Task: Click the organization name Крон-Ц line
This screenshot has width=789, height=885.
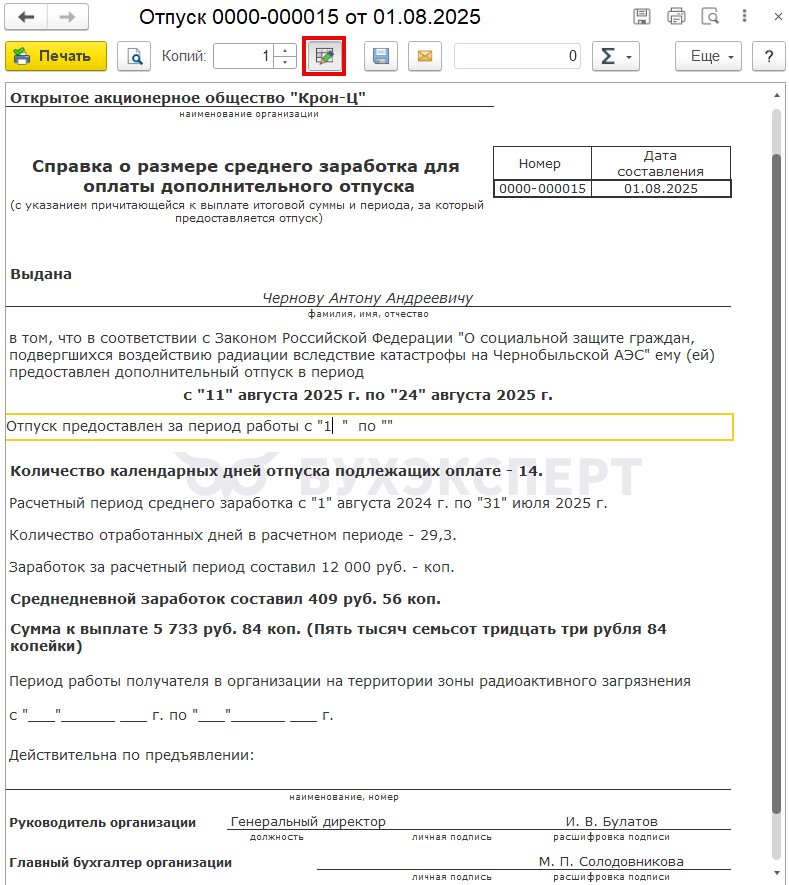Action: (x=188, y=98)
